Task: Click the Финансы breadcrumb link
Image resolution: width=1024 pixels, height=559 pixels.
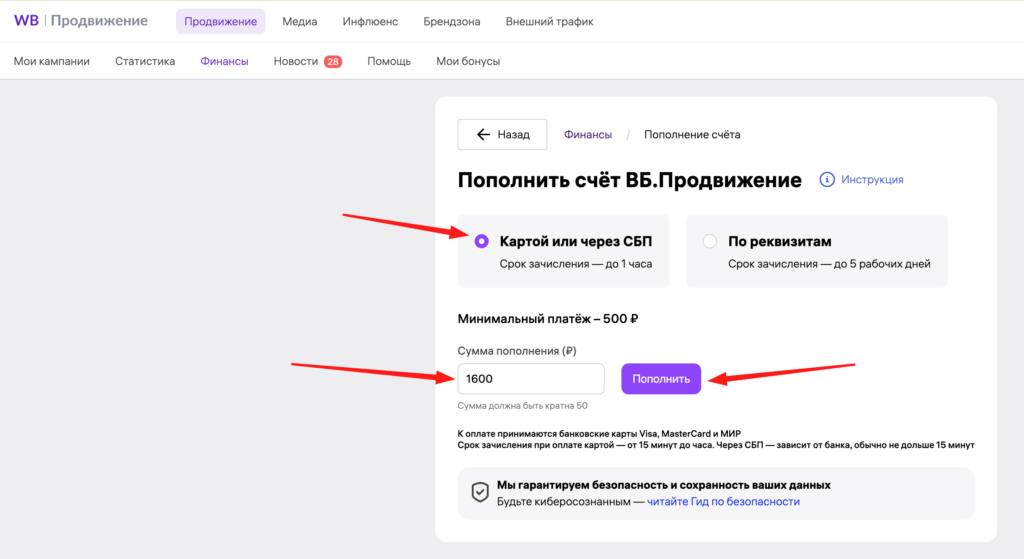Action: tap(588, 135)
